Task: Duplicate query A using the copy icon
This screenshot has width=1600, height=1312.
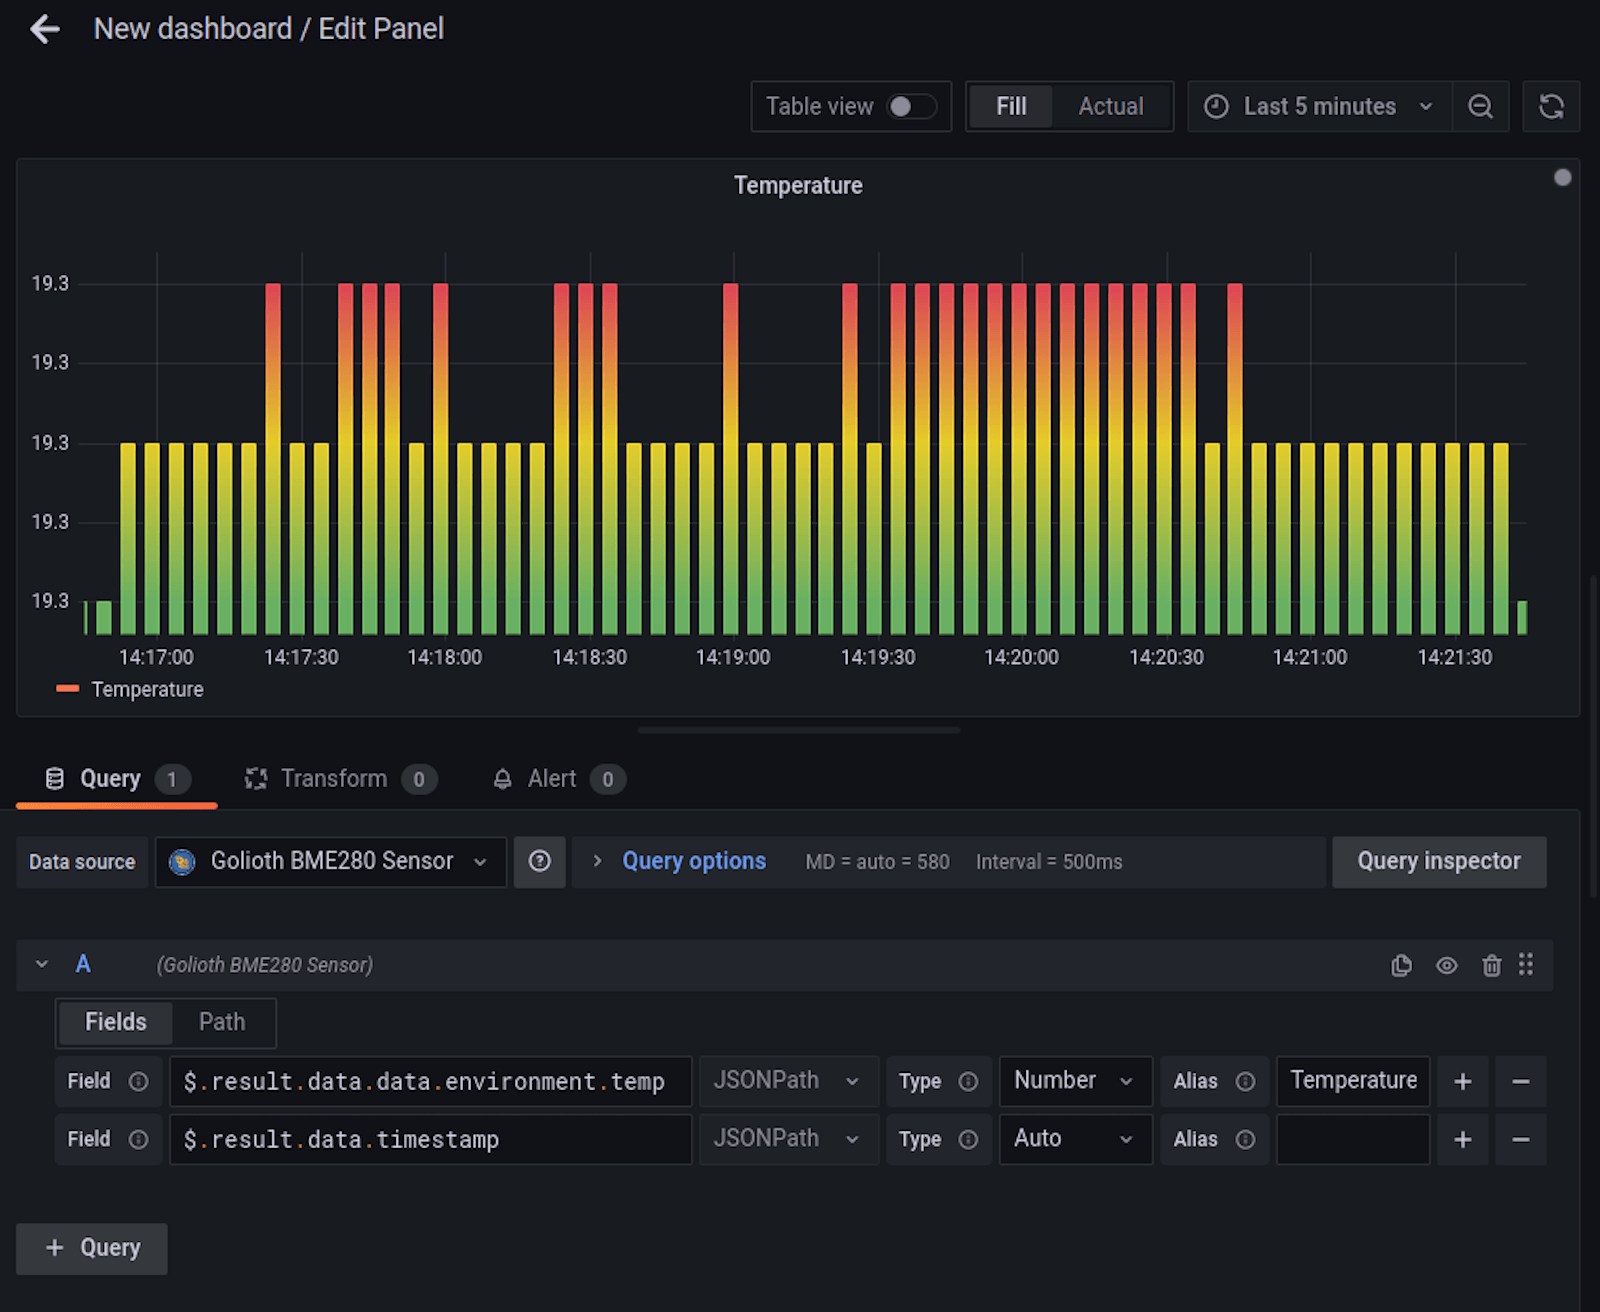Action: click(x=1401, y=965)
